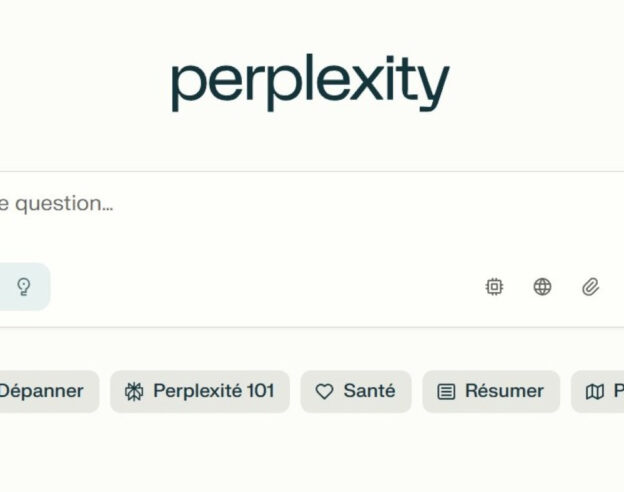624x492 pixels.
Task: Select the lightbulb Research mode icon
Action: pos(23,287)
